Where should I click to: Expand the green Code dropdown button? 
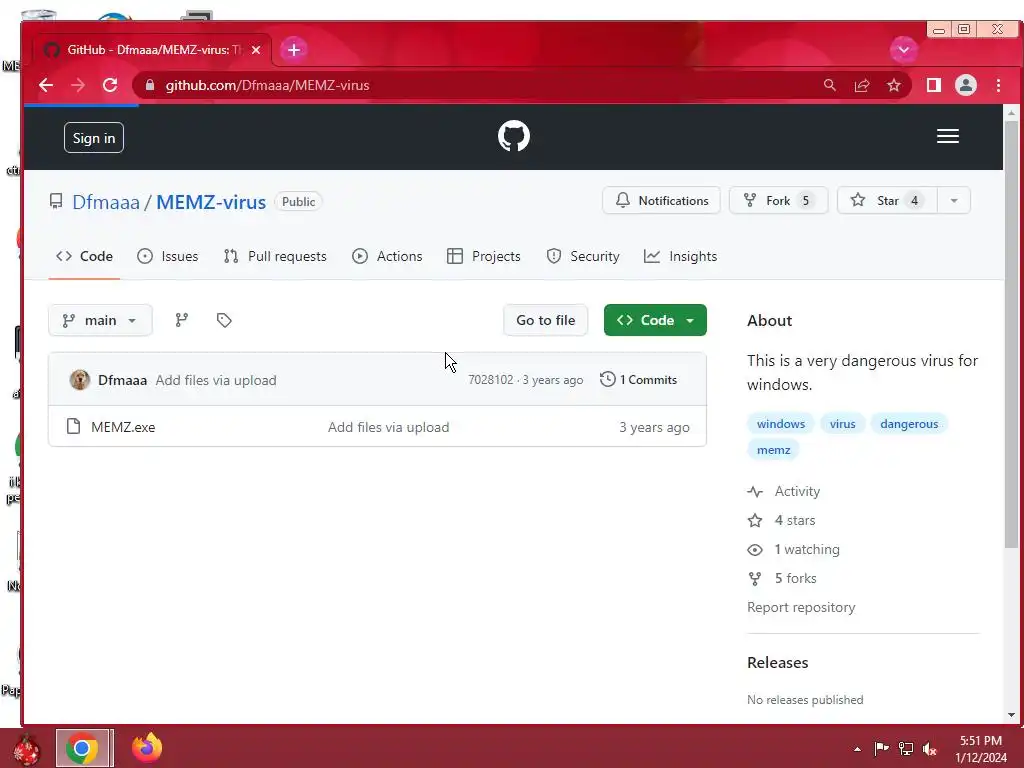coord(655,320)
